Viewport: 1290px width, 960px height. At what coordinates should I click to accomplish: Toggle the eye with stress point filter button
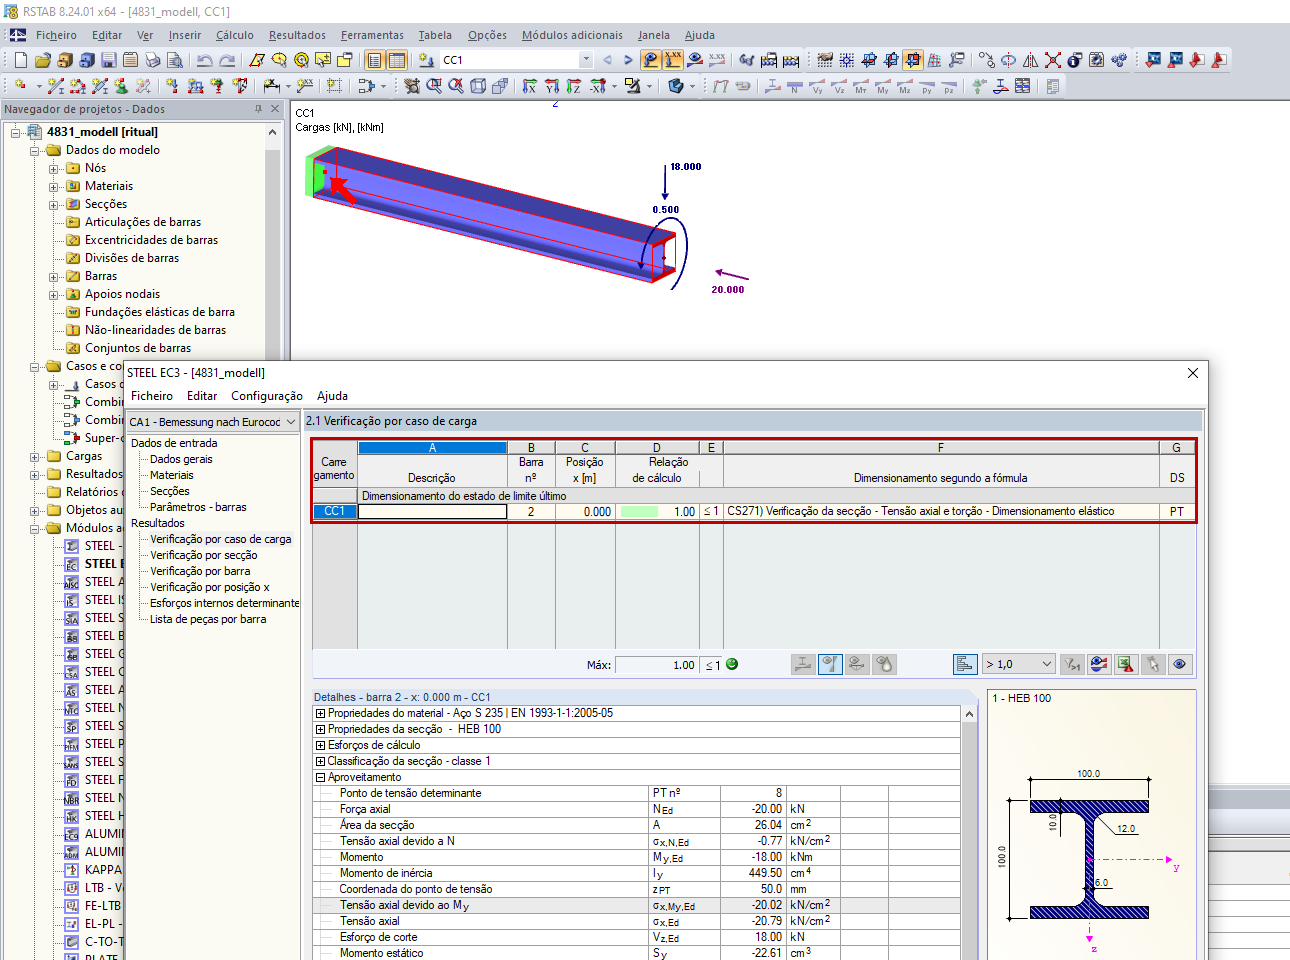pos(884,664)
